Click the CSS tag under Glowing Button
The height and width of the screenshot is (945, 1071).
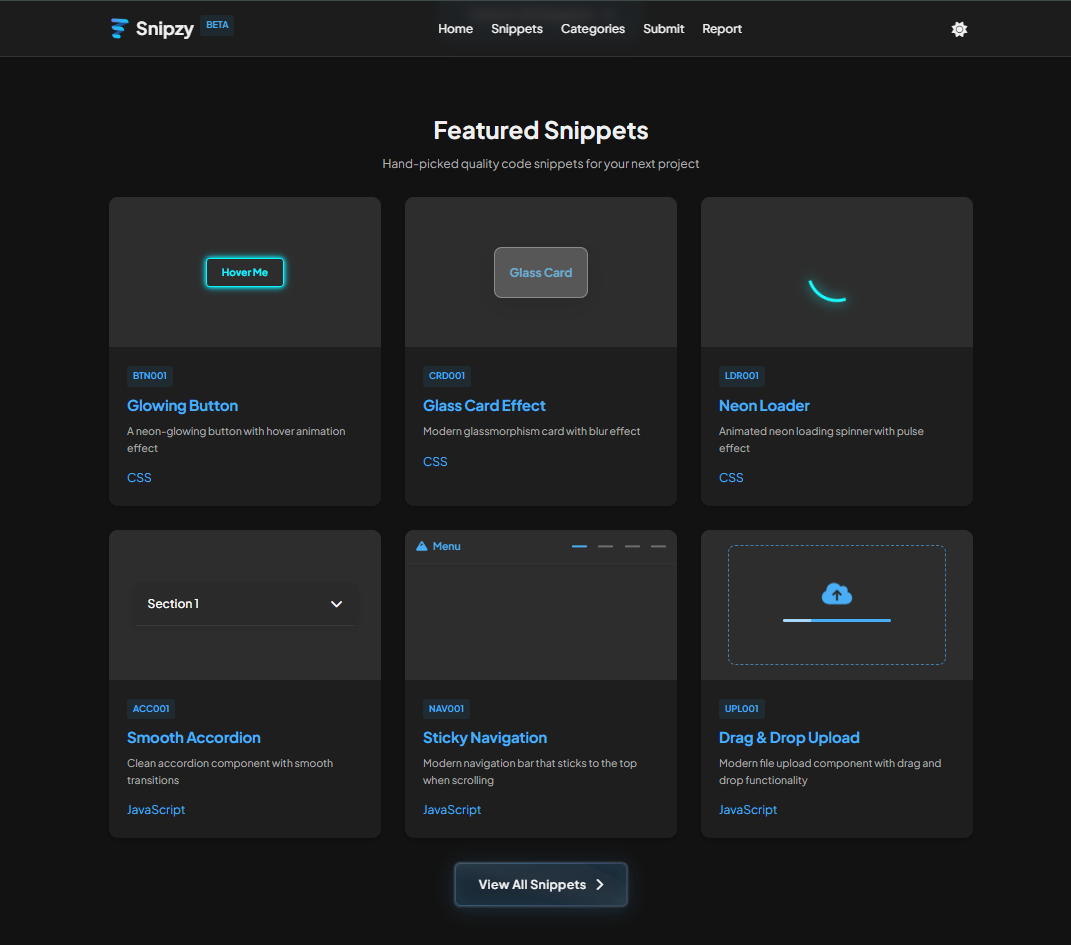click(139, 478)
